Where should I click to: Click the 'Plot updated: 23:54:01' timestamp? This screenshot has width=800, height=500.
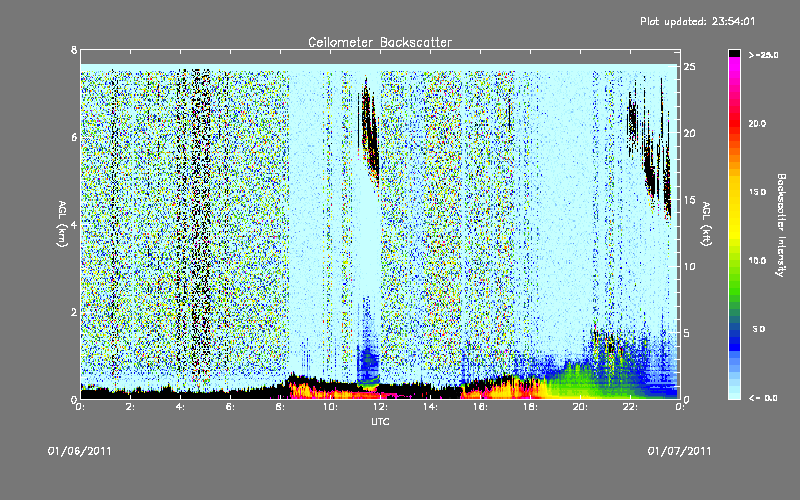[697, 21]
